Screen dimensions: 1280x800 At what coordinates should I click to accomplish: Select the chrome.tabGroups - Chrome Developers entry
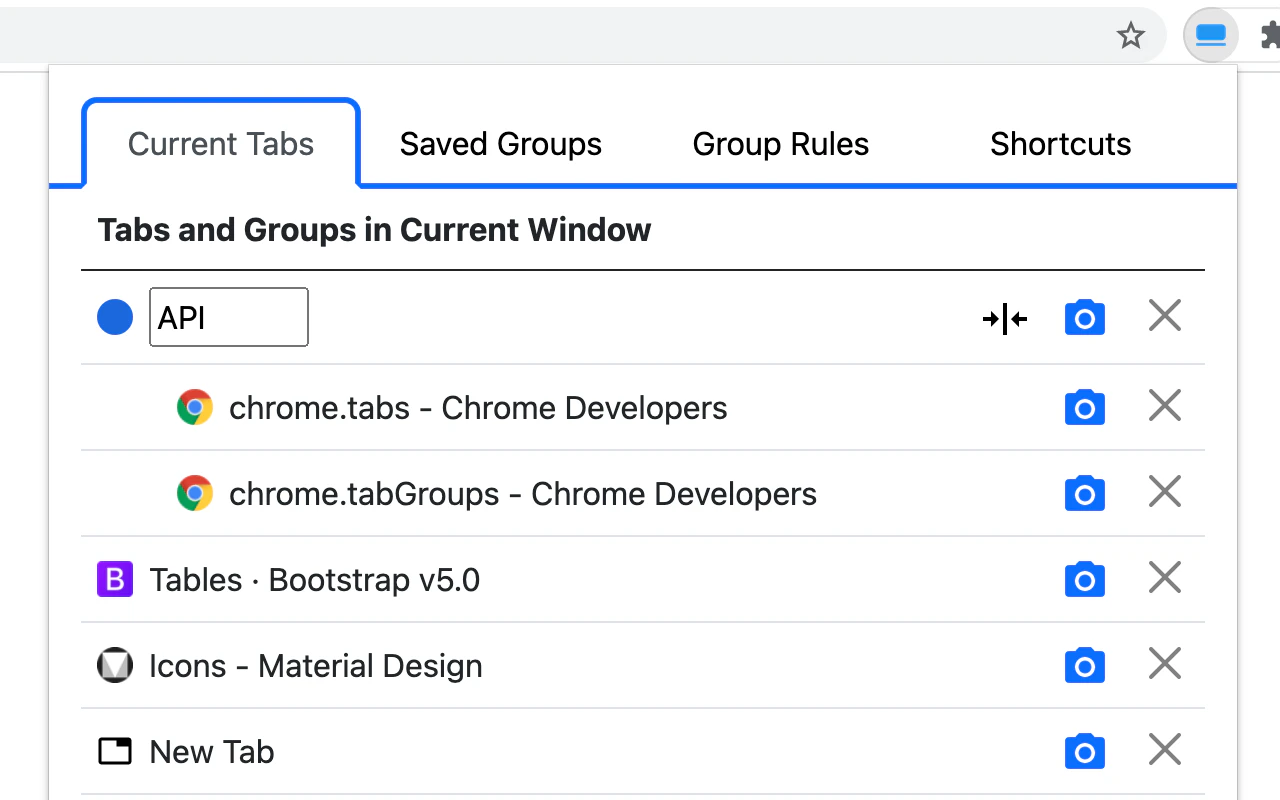coord(523,494)
